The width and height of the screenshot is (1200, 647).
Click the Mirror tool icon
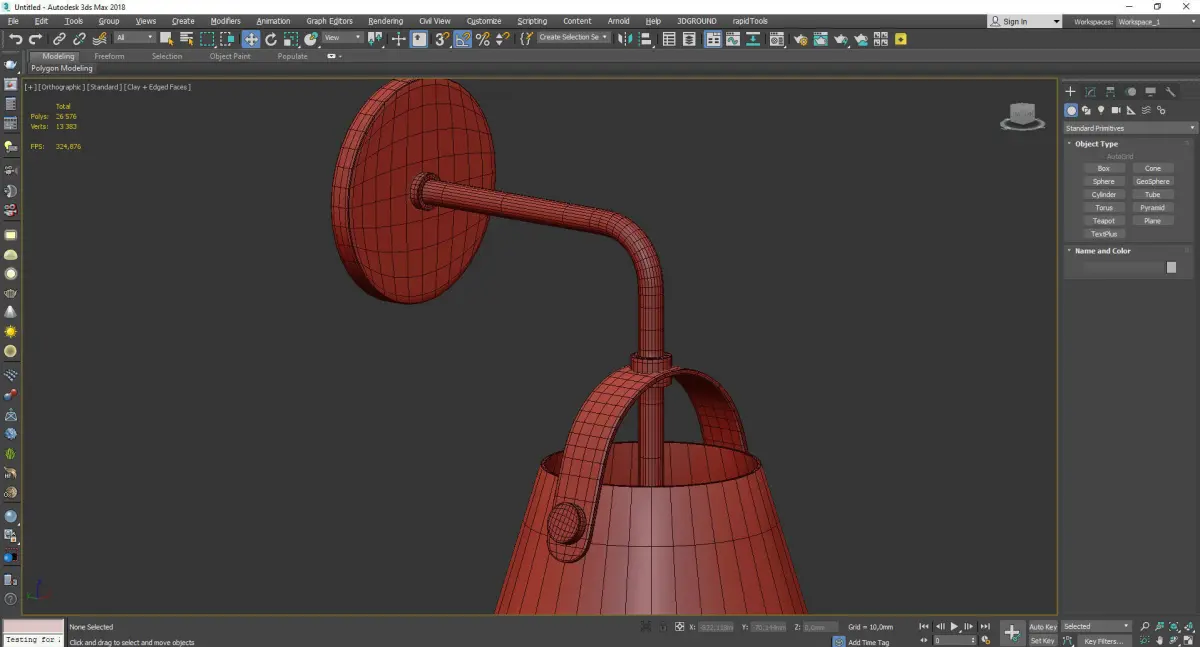click(x=625, y=39)
